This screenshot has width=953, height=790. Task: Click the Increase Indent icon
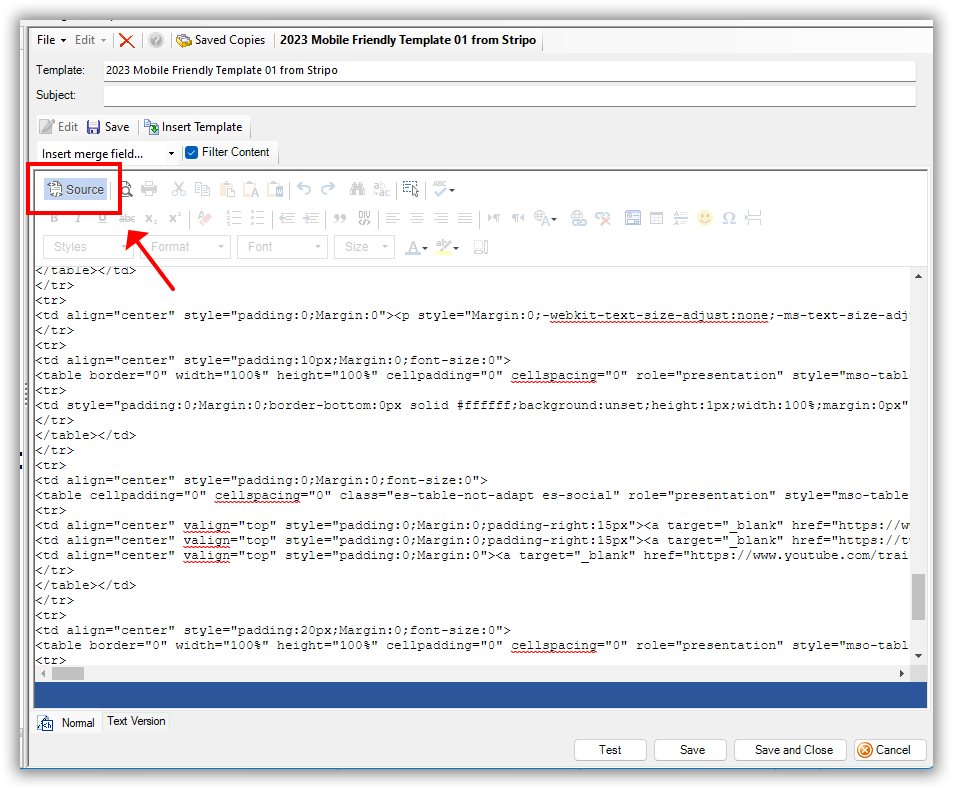click(311, 218)
